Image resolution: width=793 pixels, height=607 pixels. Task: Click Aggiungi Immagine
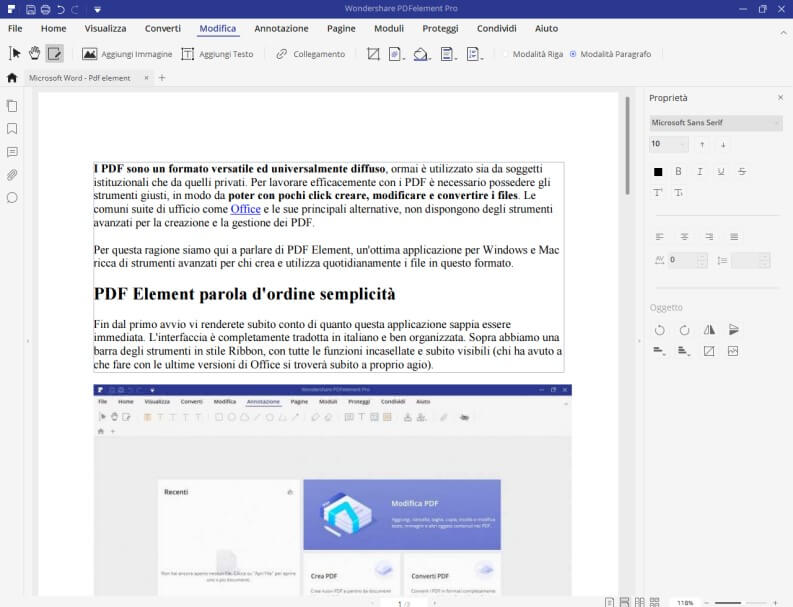click(127, 54)
